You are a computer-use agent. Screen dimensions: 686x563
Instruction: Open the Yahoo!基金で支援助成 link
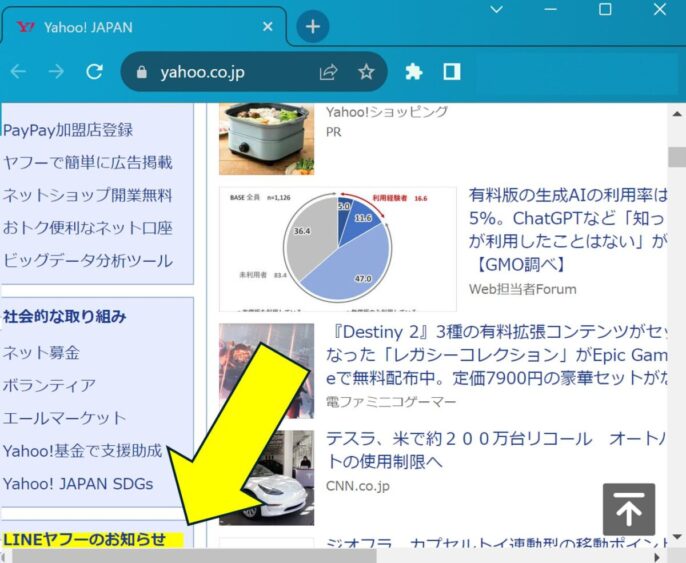[83, 451]
